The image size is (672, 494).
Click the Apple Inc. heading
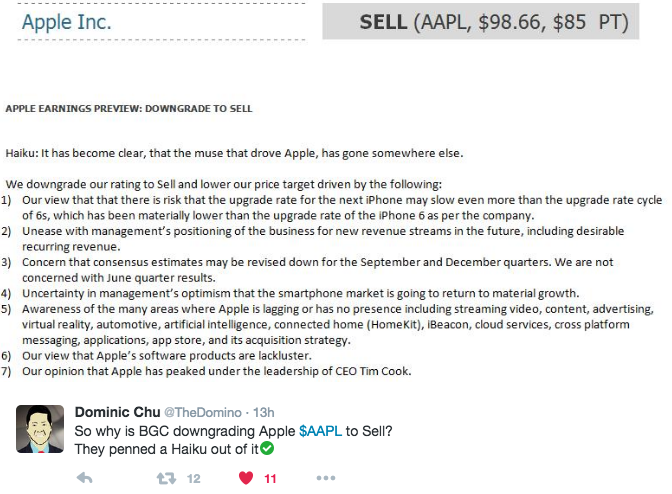[66, 22]
